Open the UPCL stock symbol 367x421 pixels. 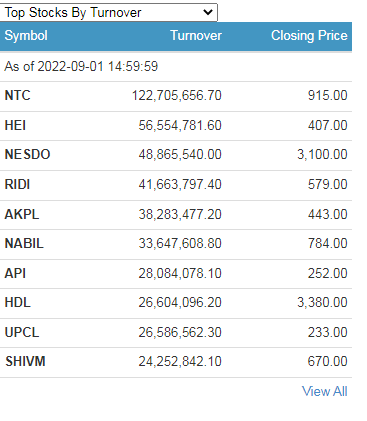[x=22, y=332]
